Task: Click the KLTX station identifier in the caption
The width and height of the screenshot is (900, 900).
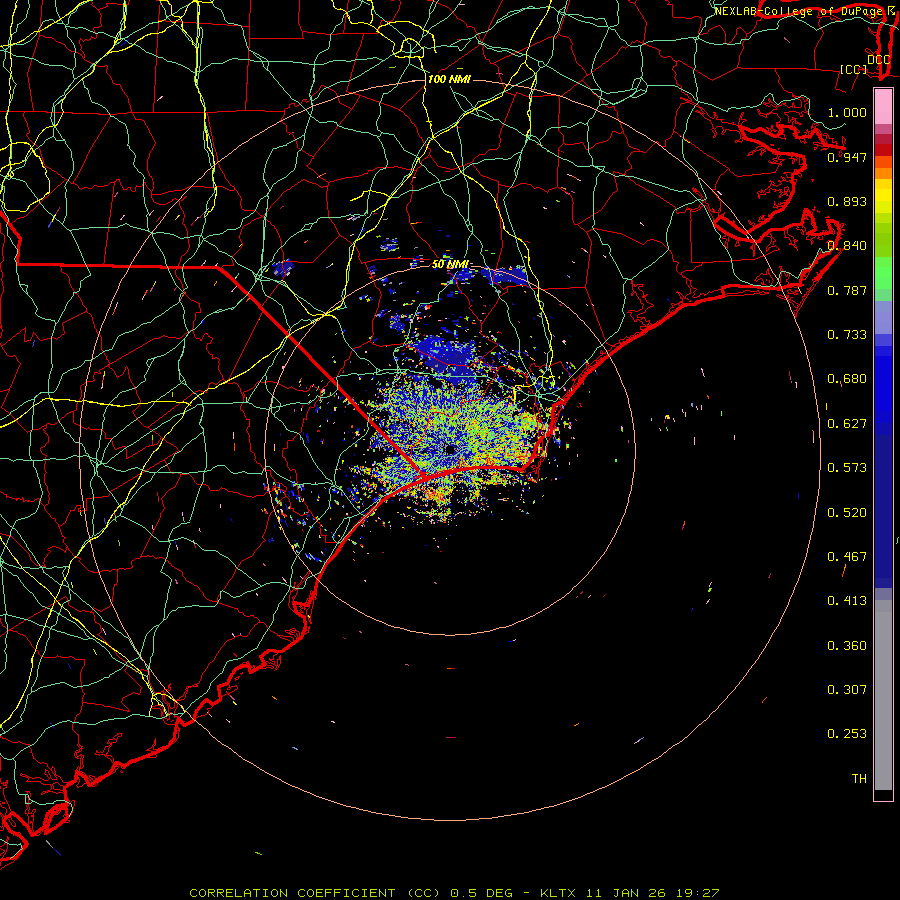Action: coord(559,893)
